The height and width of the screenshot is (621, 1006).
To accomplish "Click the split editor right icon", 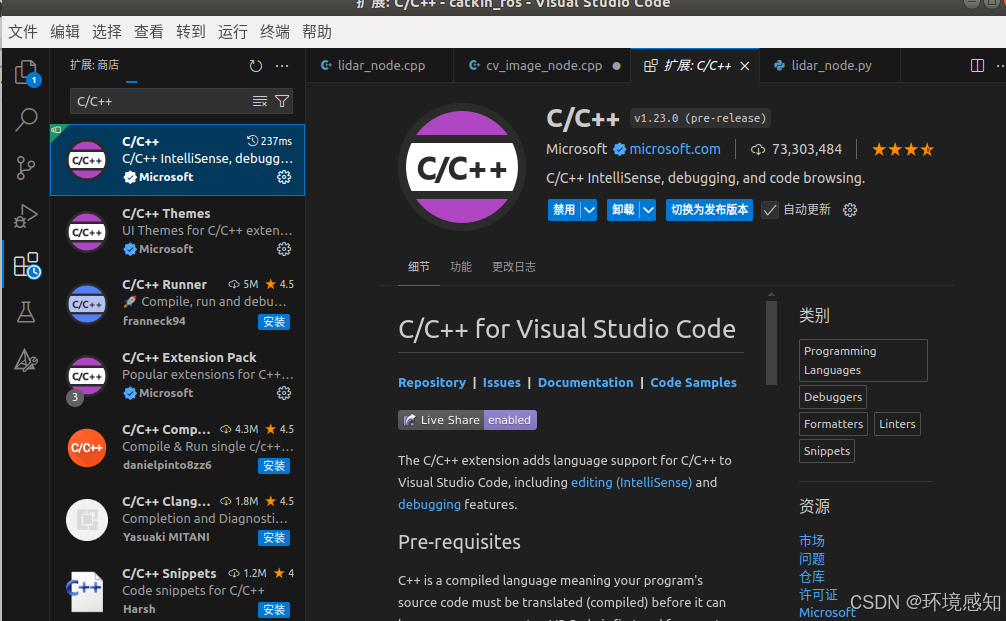I will [x=977, y=65].
